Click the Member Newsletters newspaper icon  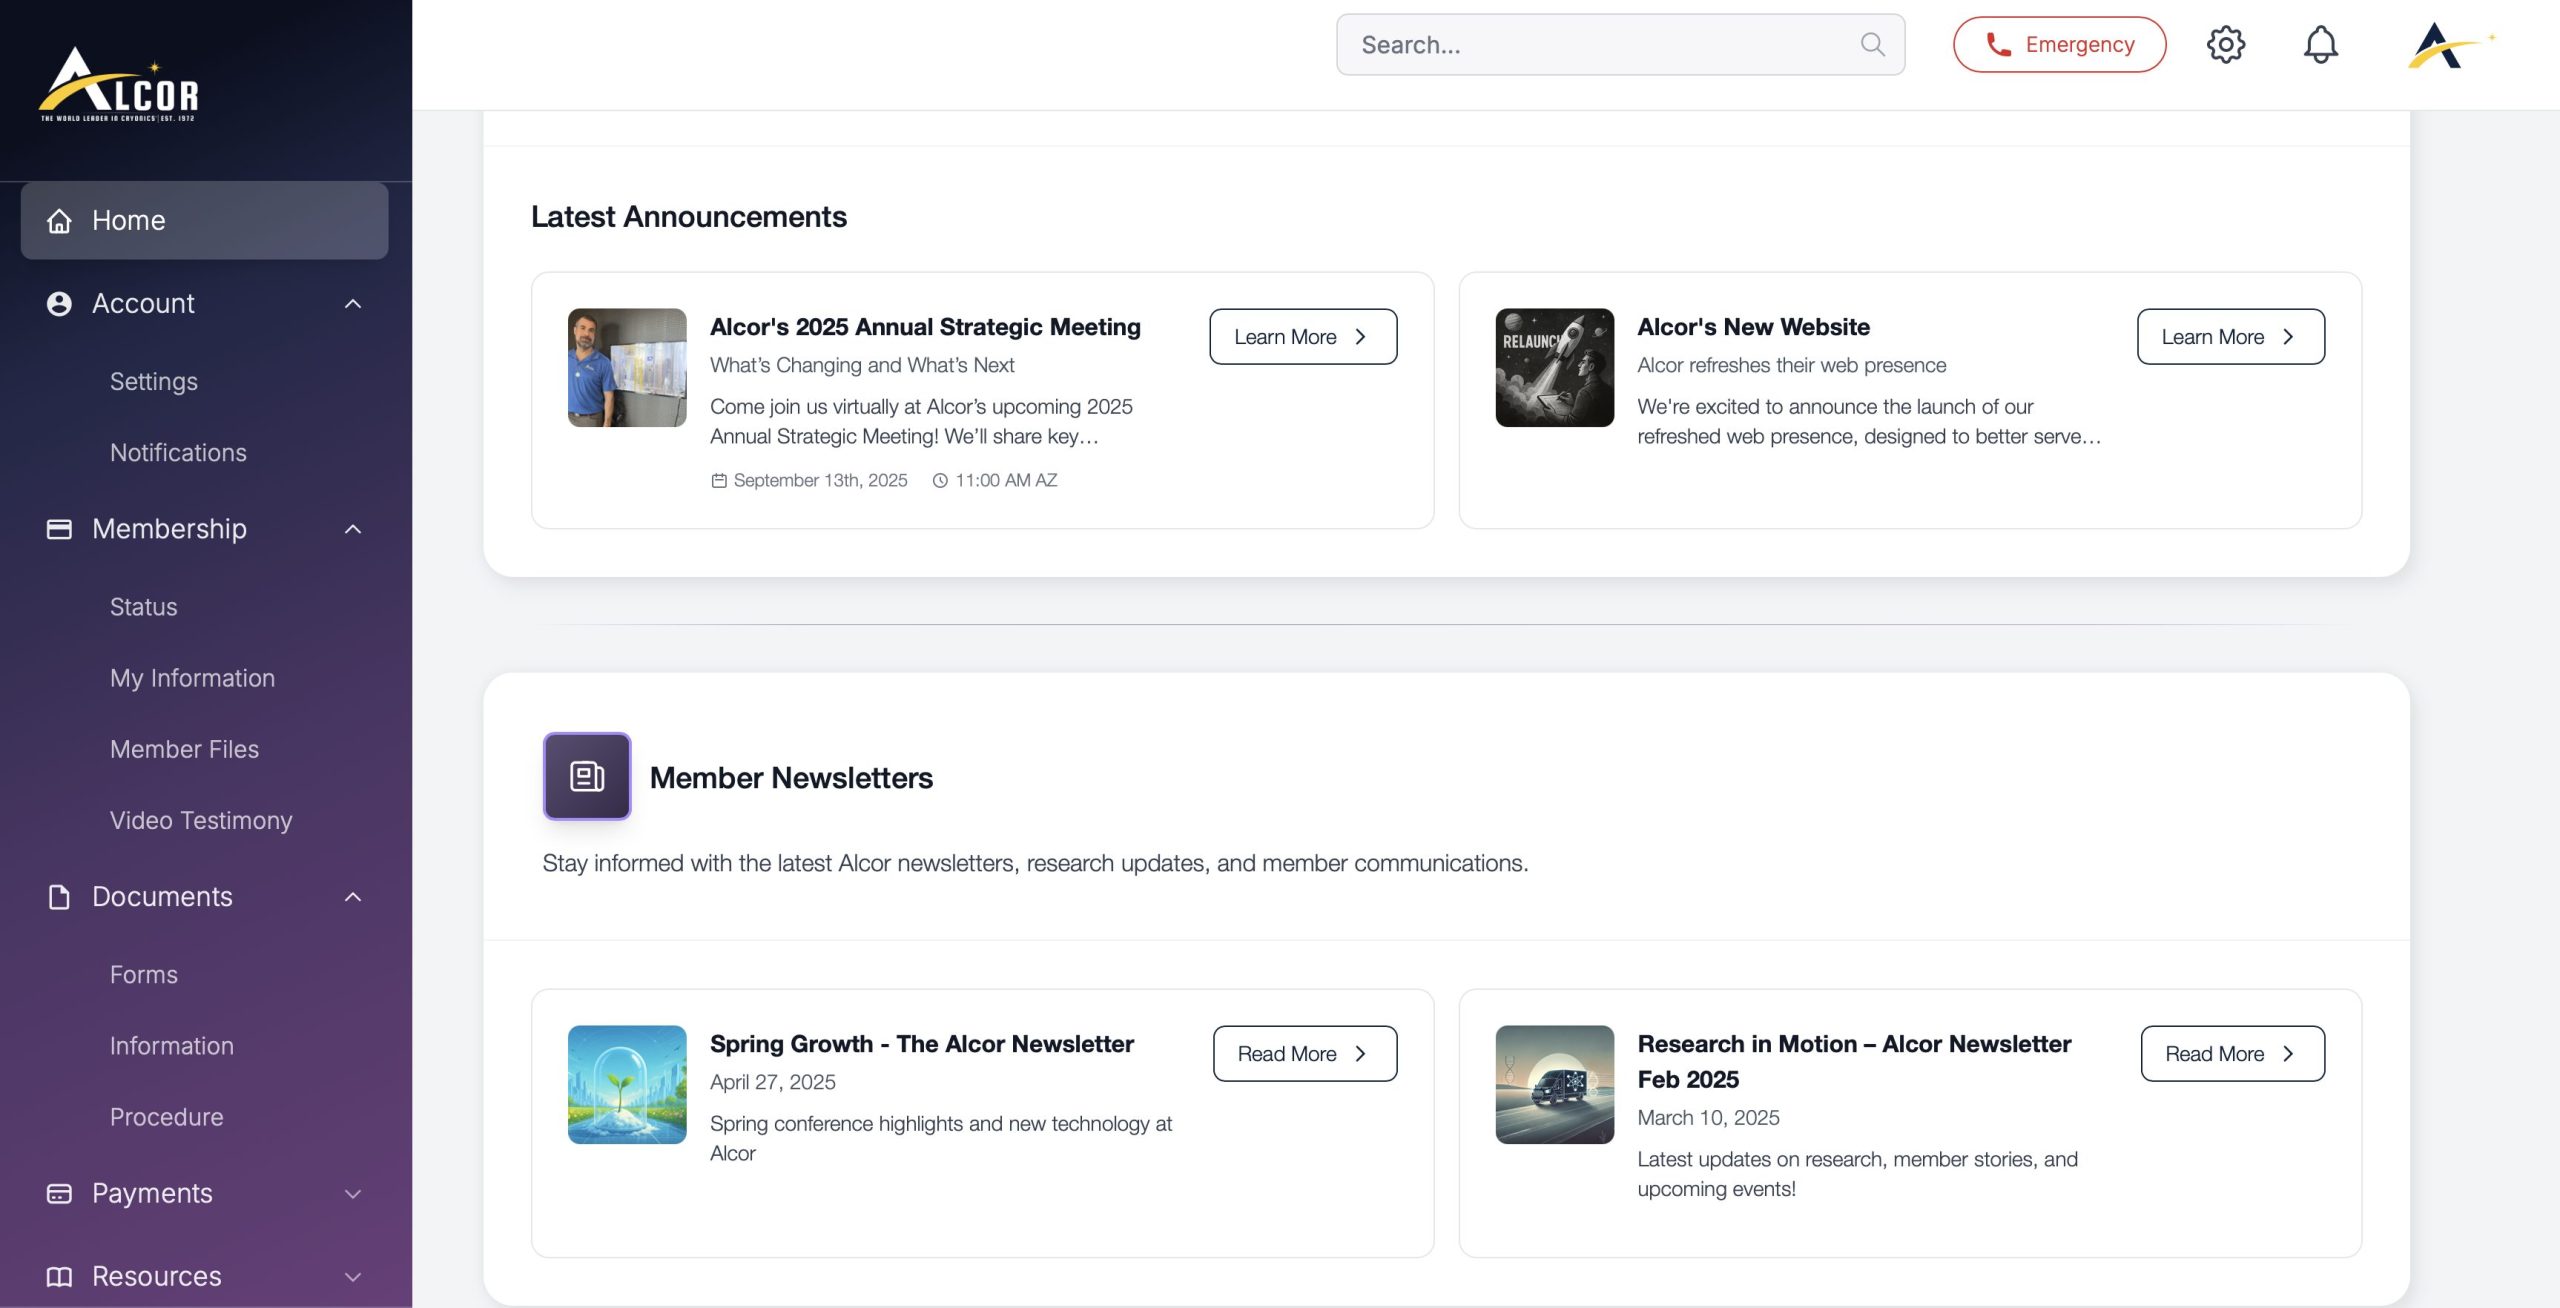coord(586,776)
